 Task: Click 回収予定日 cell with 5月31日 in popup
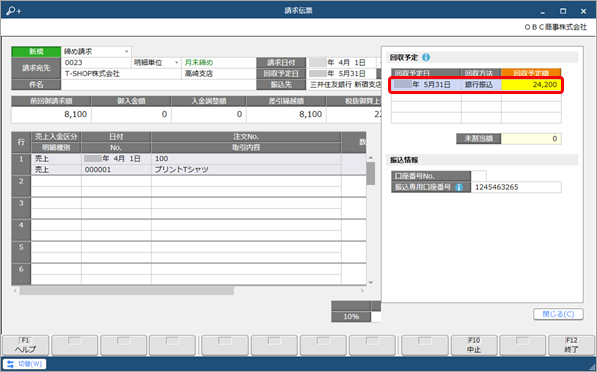[426, 85]
